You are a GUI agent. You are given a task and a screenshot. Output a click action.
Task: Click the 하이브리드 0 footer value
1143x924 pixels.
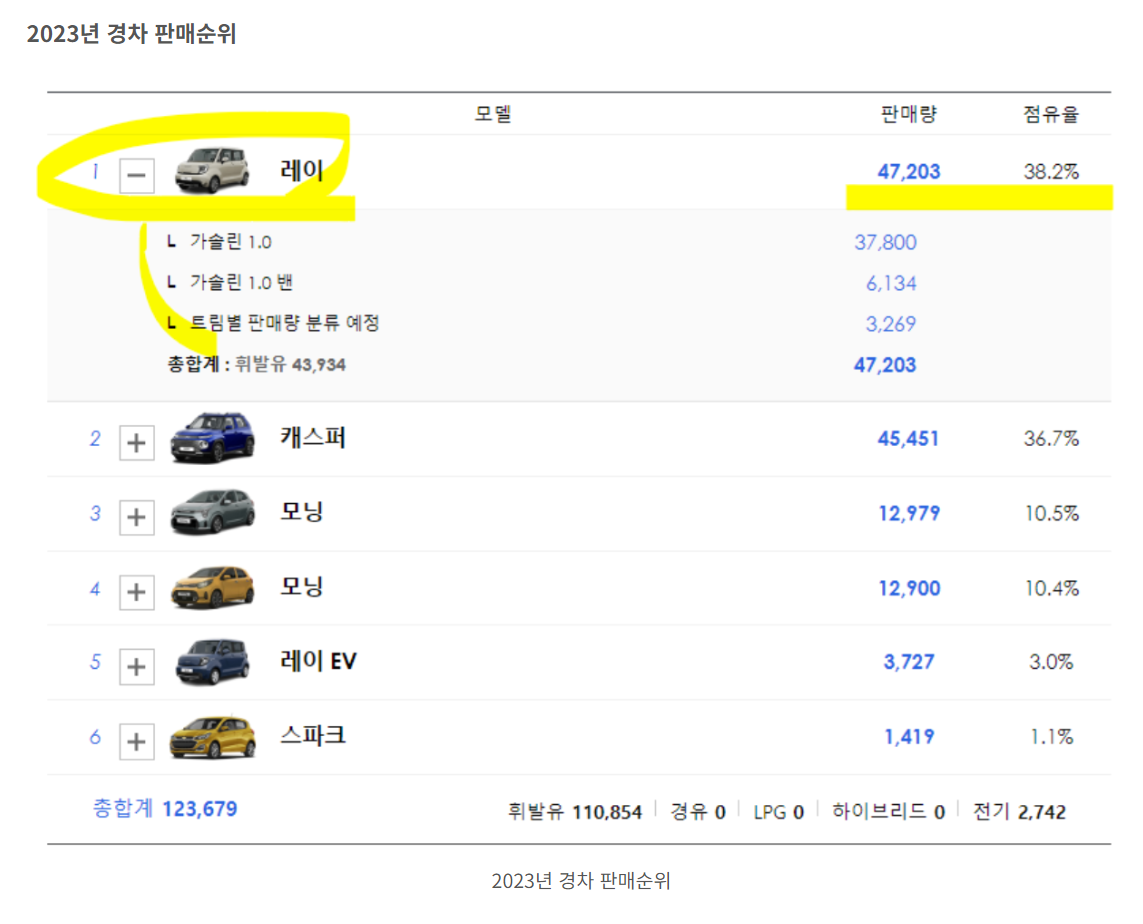[x=888, y=812]
